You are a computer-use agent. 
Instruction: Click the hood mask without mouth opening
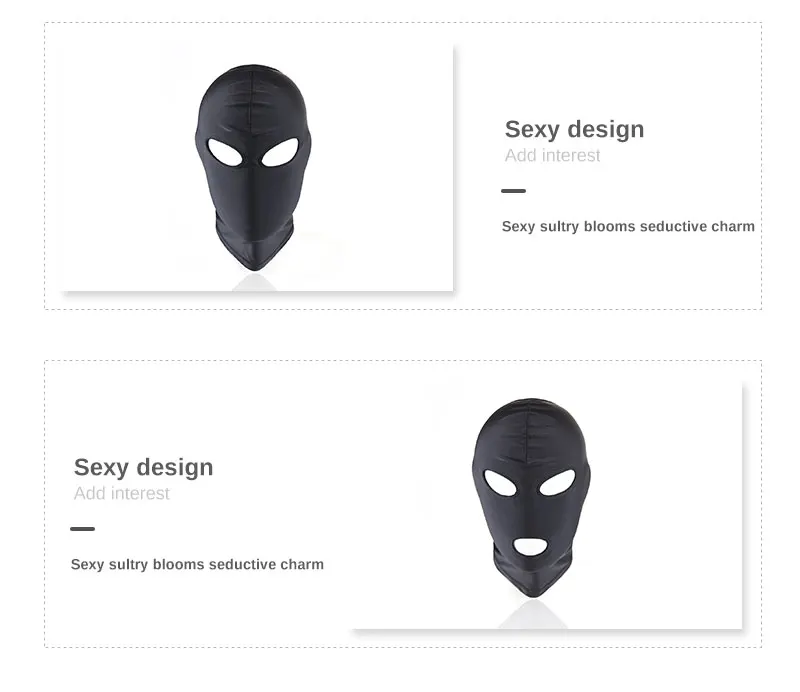coord(253,167)
